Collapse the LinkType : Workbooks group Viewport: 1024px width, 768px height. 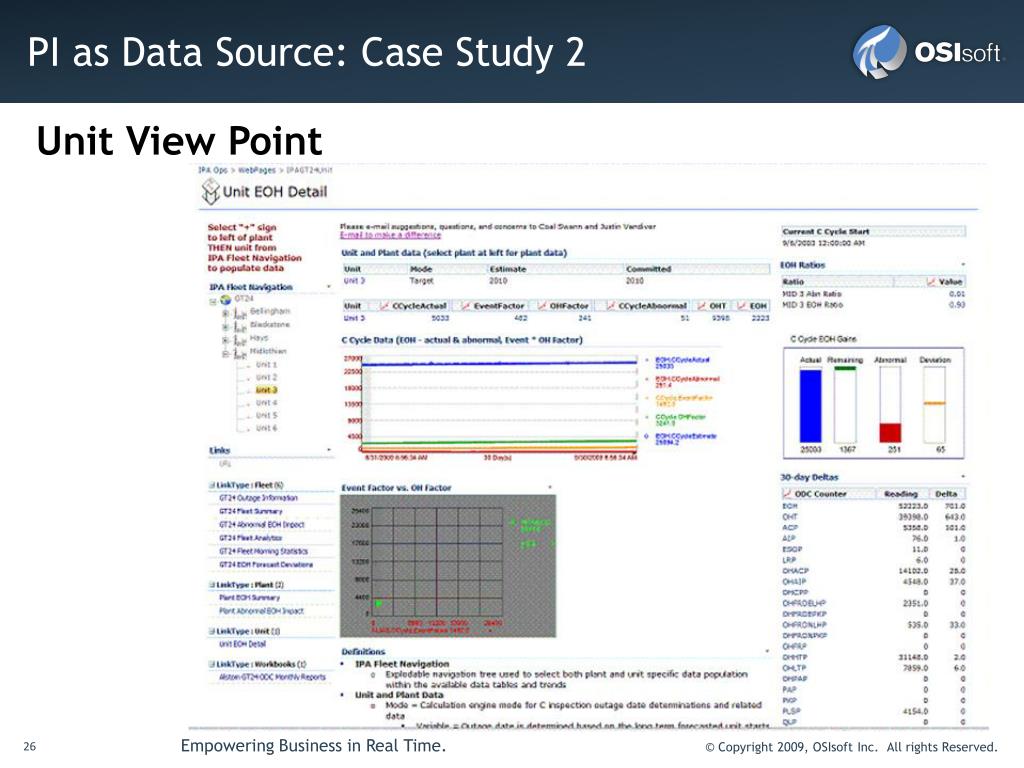pyautogui.click(x=212, y=664)
